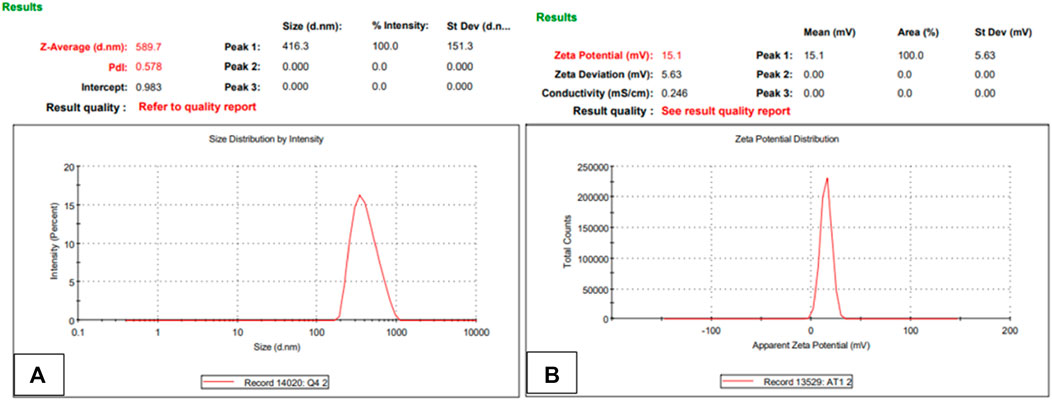Click the green 'Results' heading above zeta data

pyautogui.click(x=556, y=16)
